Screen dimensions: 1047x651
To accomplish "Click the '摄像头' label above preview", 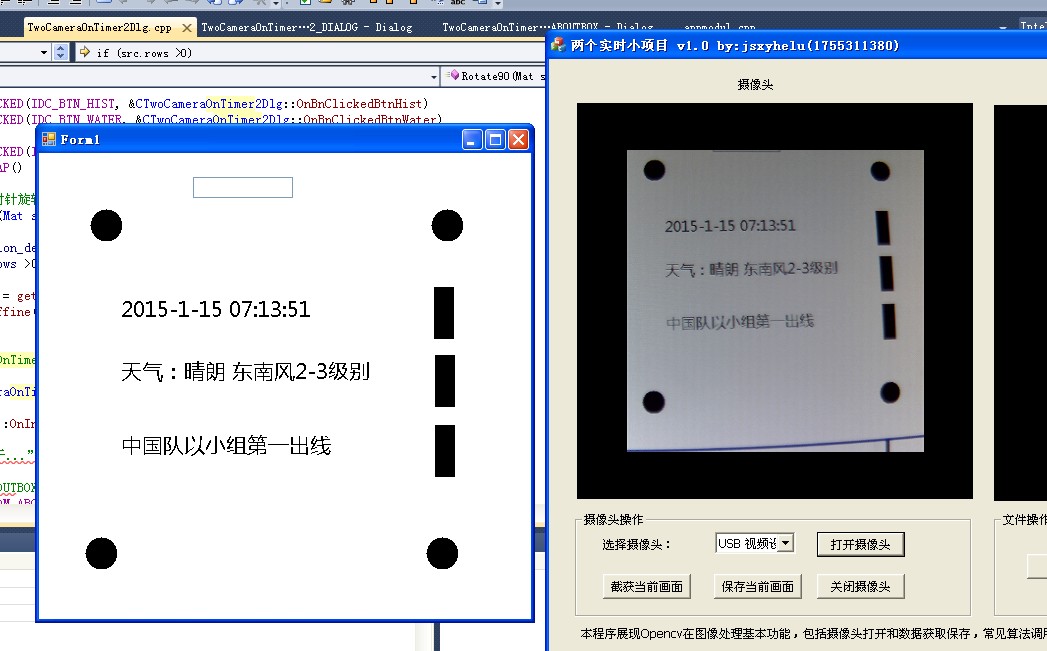I will click(x=755, y=85).
